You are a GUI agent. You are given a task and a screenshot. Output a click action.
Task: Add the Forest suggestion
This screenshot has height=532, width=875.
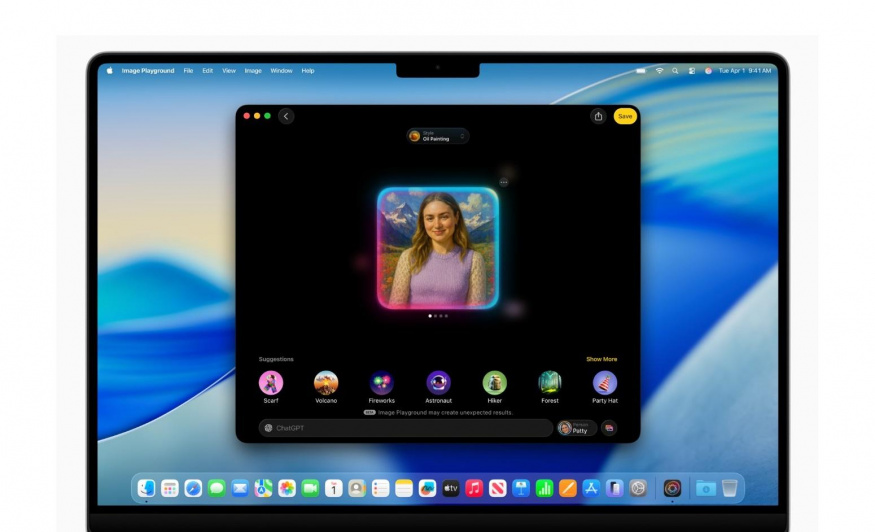550,387
